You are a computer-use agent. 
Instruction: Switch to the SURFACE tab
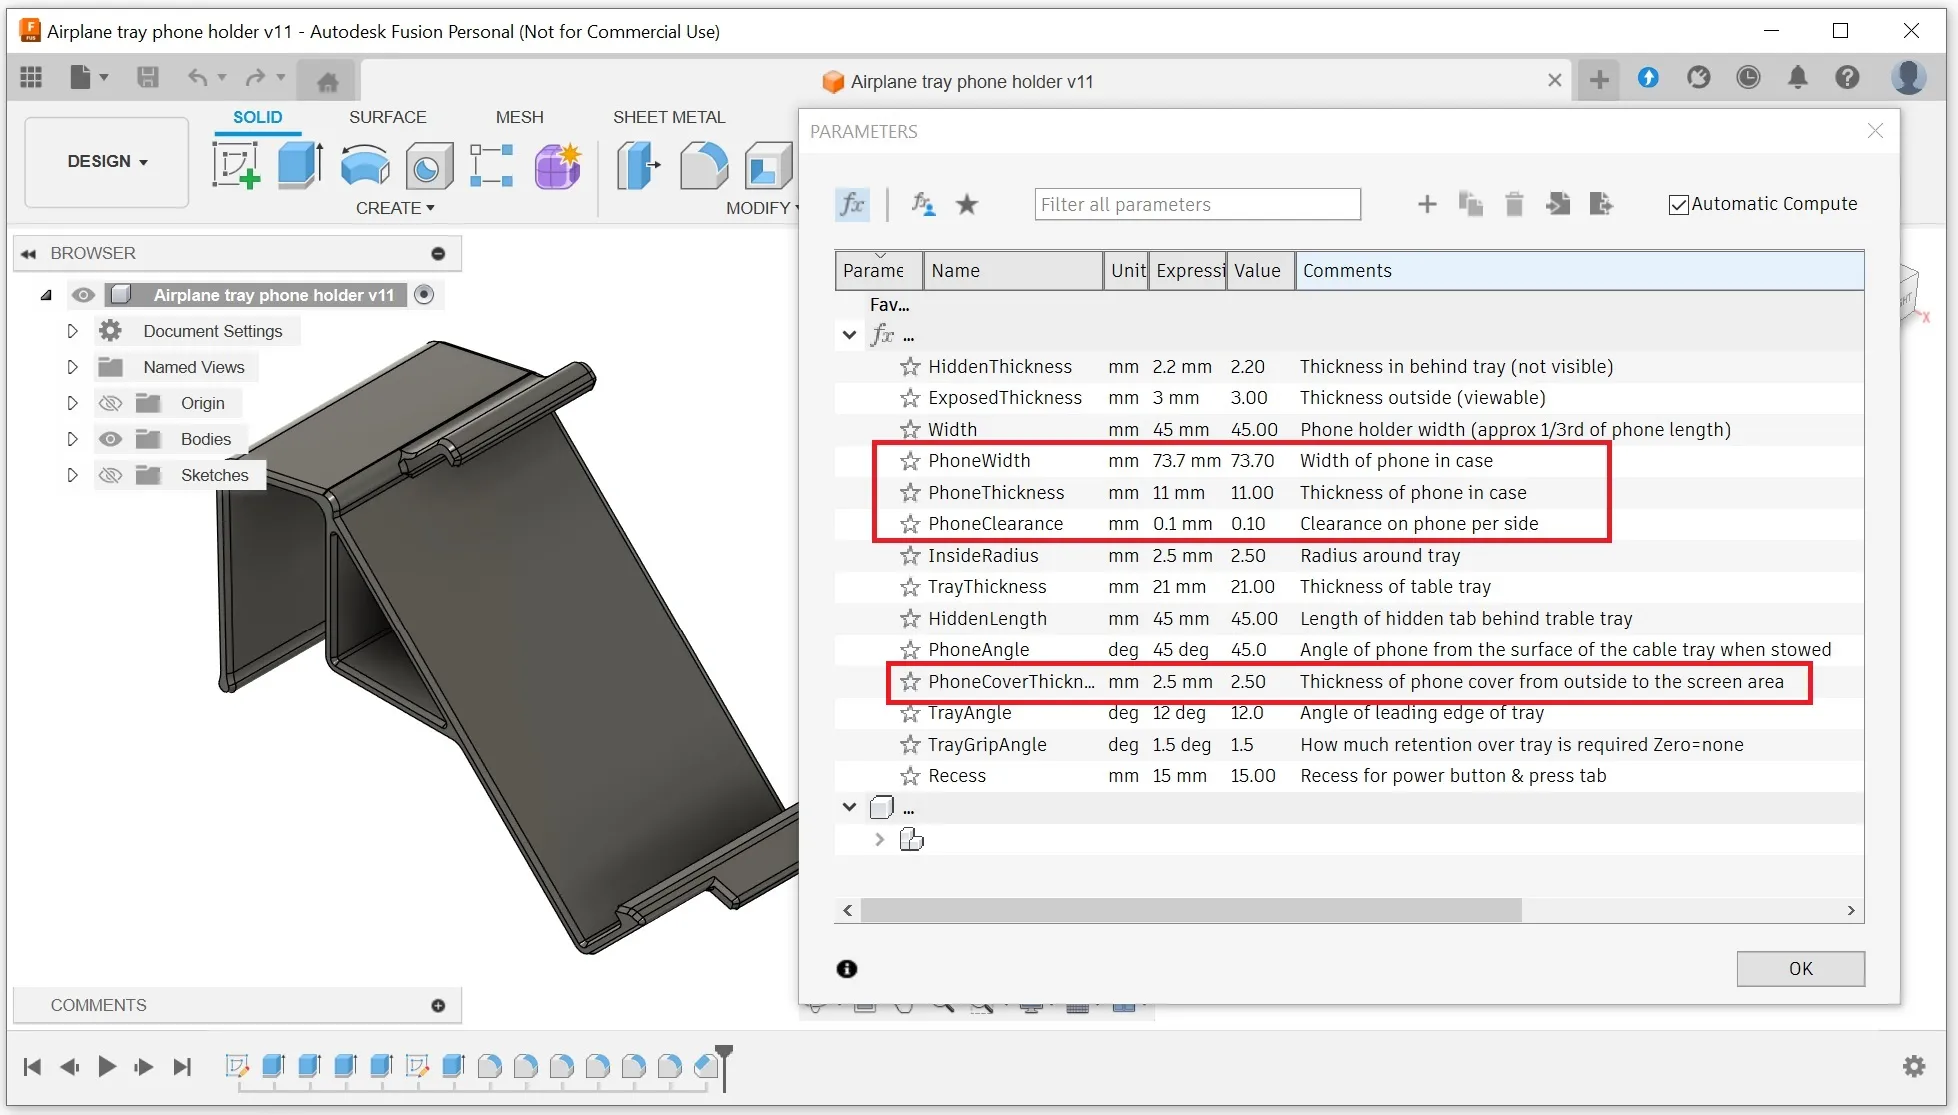pyautogui.click(x=387, y=117)
